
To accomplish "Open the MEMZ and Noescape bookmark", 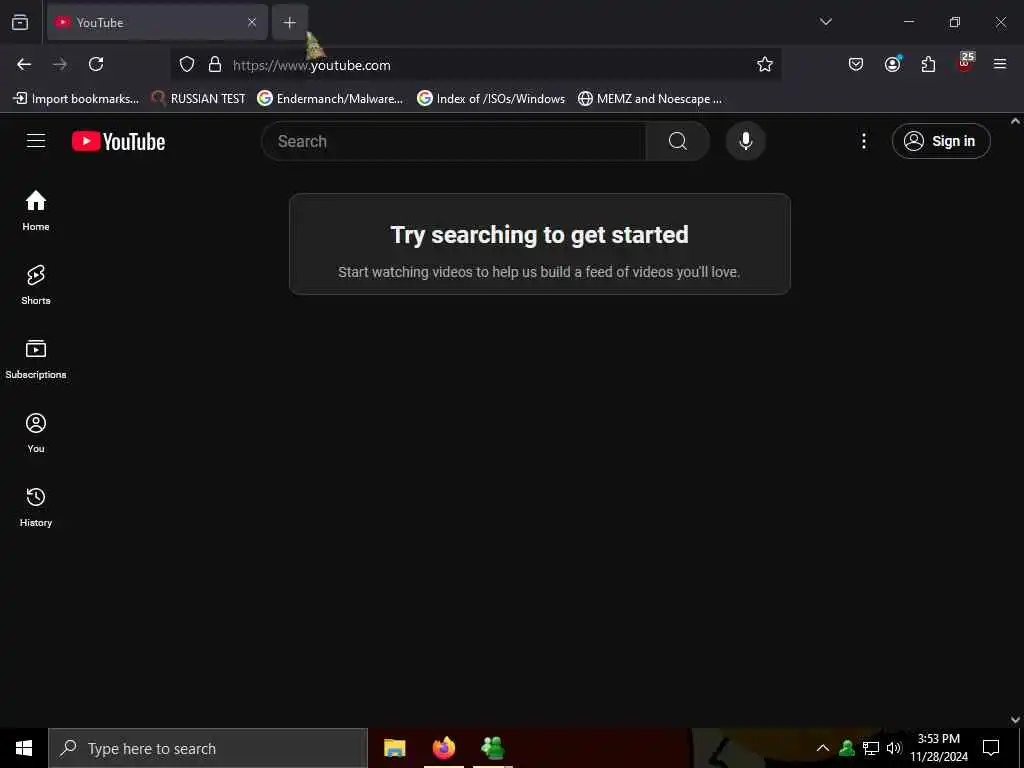I will (x=650, y=99).
